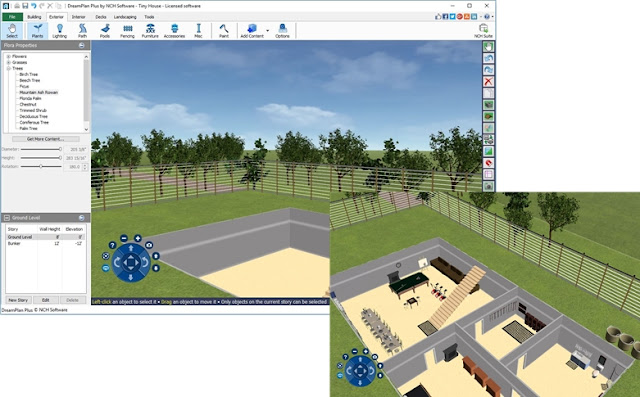Image resolution: width=640 pixels, height=397 pixels.
Task: Activate the Plants tool
Action: click(x=37, y=31)
